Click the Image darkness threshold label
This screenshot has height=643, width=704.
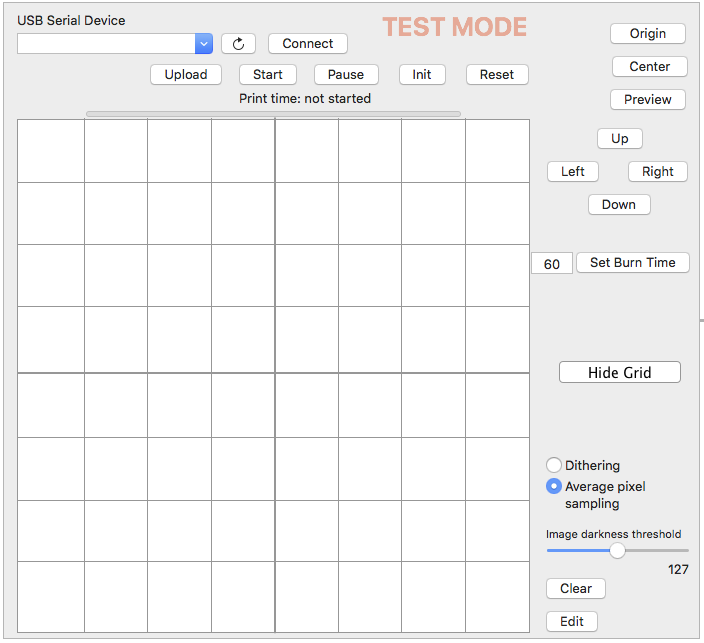click(x=613, y=534)
